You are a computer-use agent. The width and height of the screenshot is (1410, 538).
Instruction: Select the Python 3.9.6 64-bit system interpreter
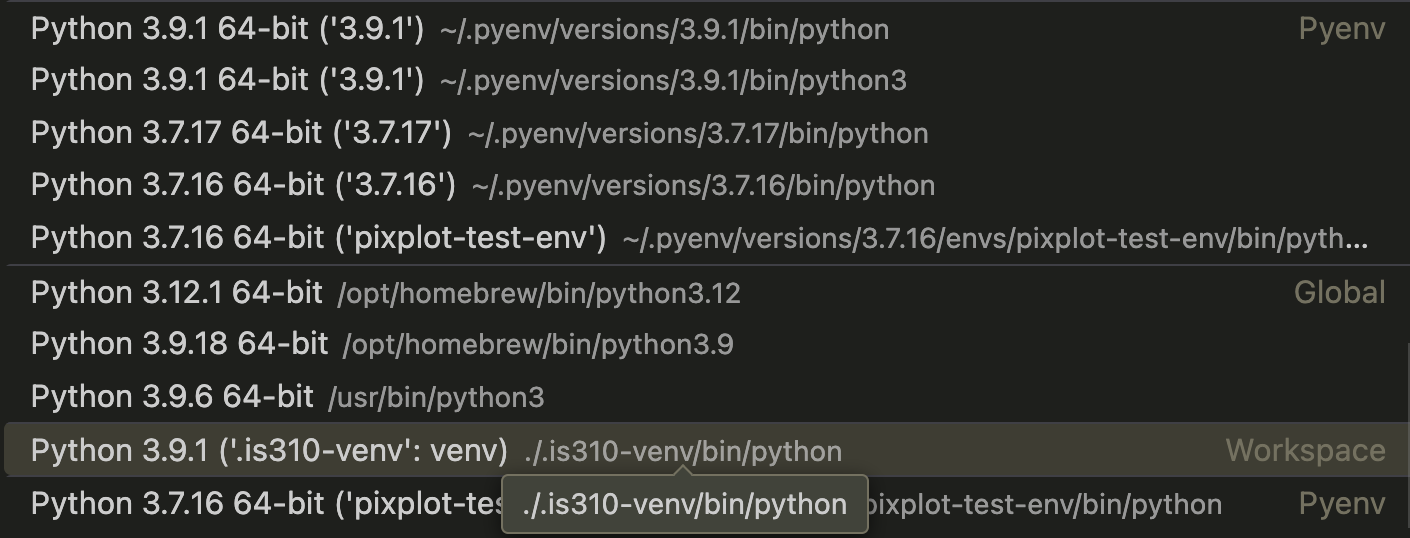(x=172, y=397)
